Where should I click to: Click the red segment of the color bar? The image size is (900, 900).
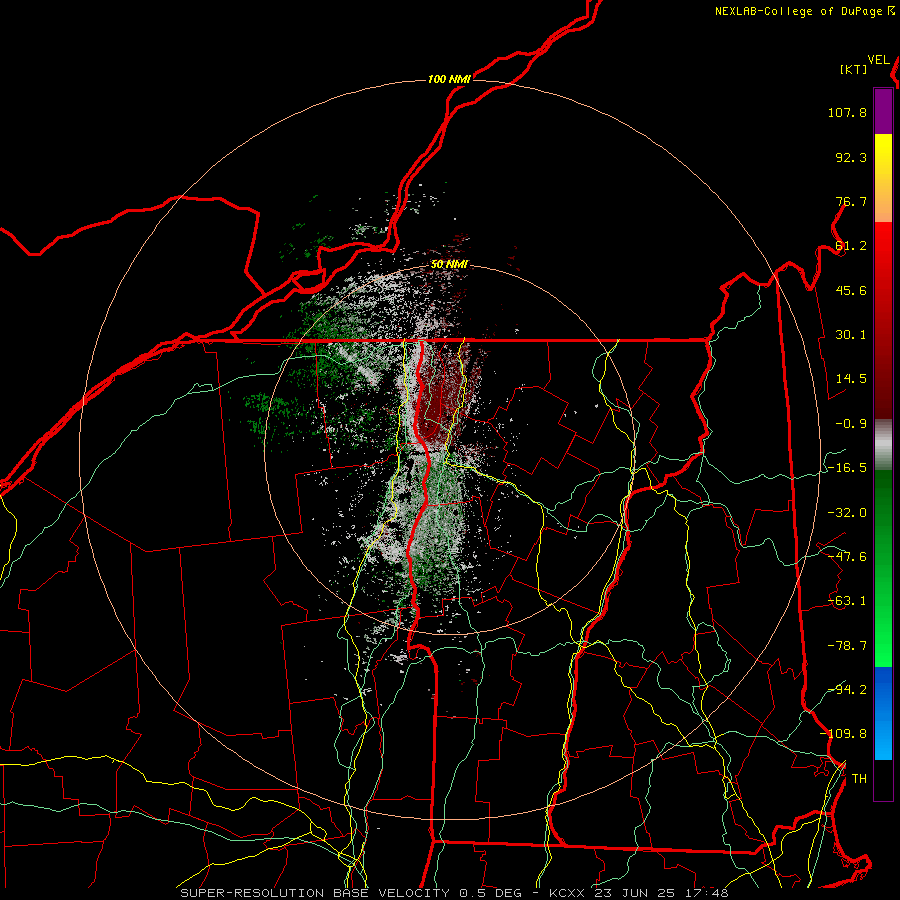tap(883, 320)
